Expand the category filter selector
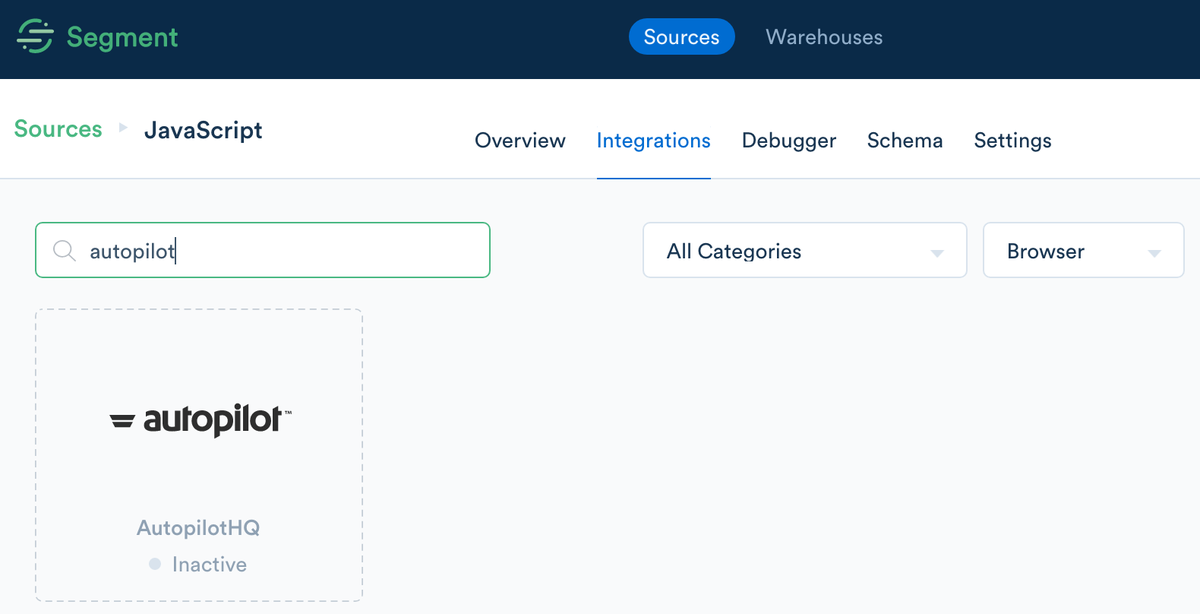The width and height of the screenshot is (1200, 614). tap(804, 250)
